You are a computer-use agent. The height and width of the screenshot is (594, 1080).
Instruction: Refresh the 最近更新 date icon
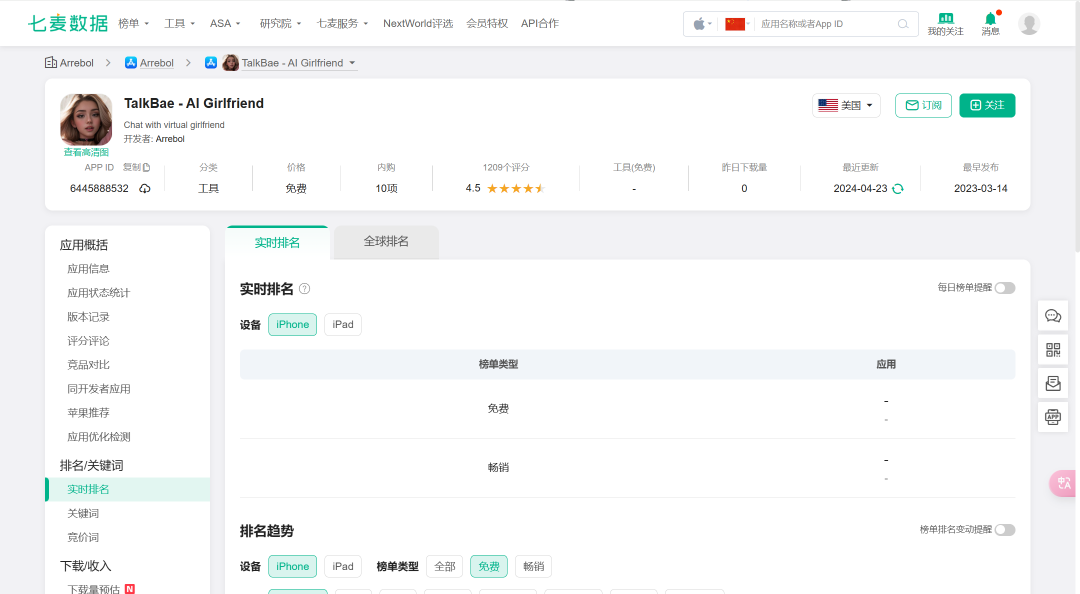click(x=898, y=189)
